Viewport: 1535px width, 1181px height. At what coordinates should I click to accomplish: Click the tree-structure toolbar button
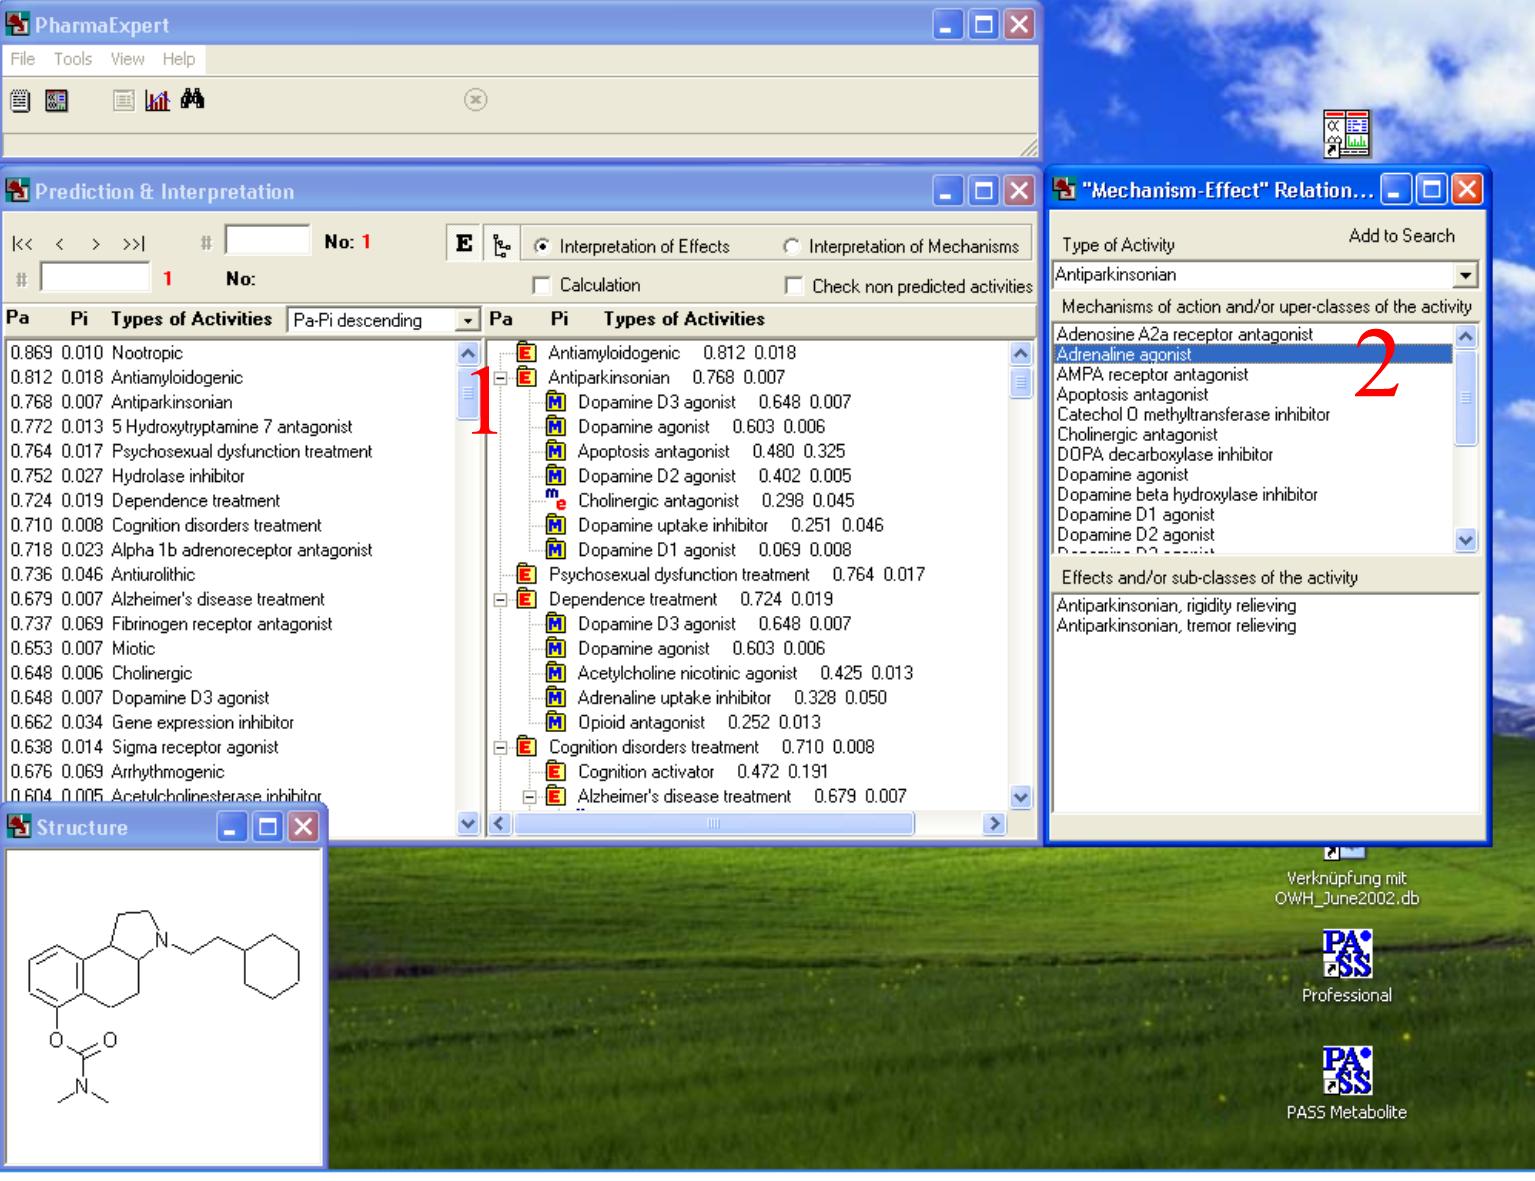502,244
